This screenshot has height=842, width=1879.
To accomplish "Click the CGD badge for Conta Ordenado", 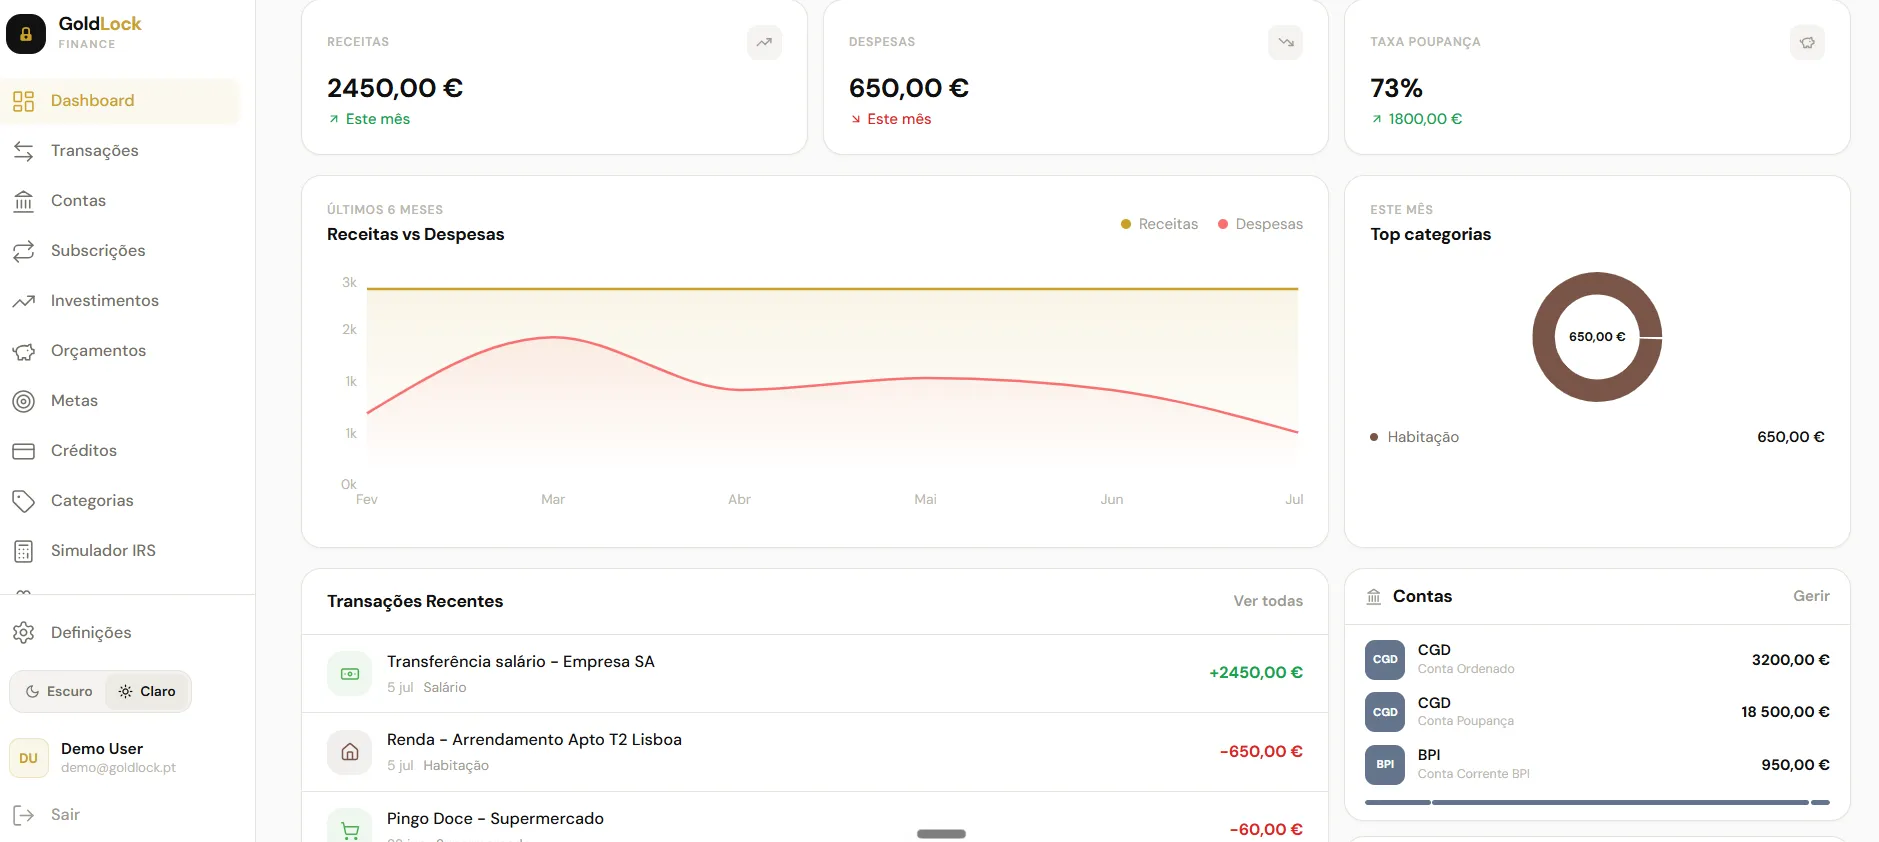I will tap(1385, 660).
